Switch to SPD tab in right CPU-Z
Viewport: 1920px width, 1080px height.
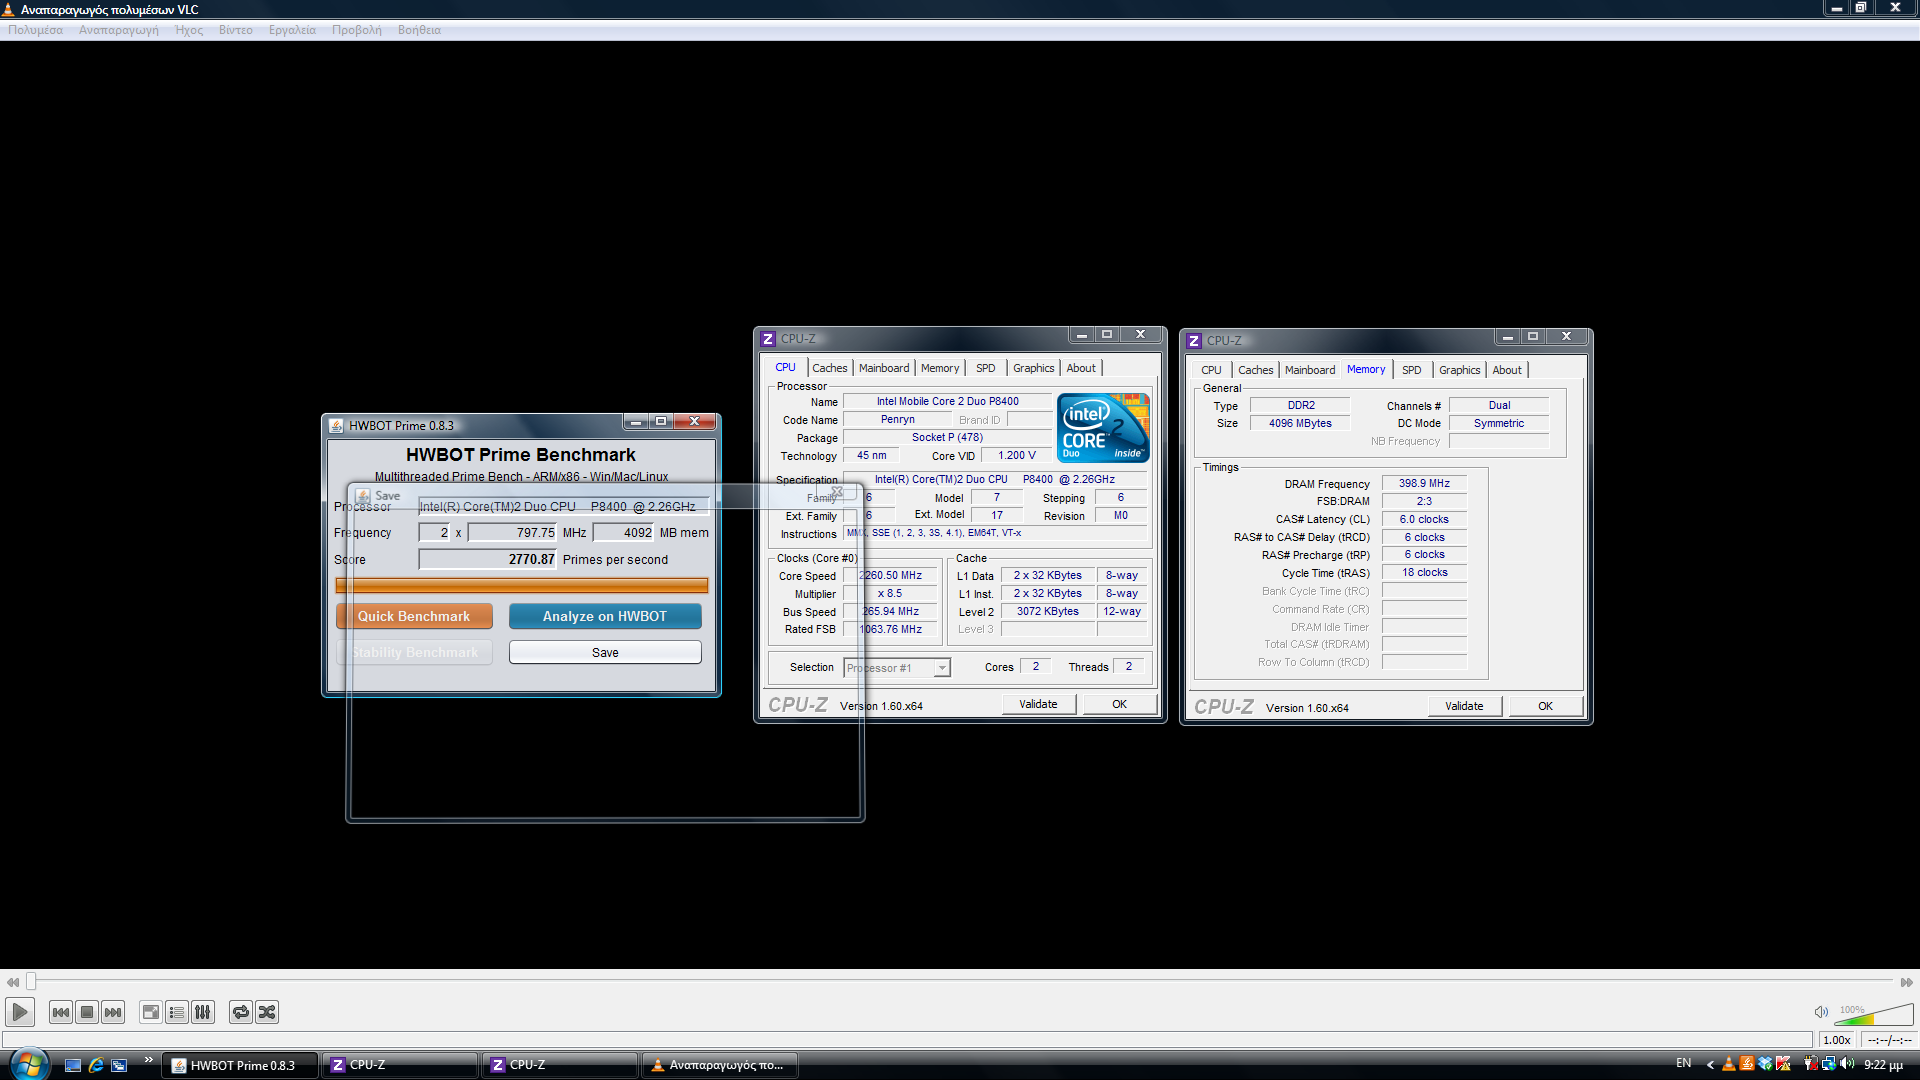pos(1412,370)
